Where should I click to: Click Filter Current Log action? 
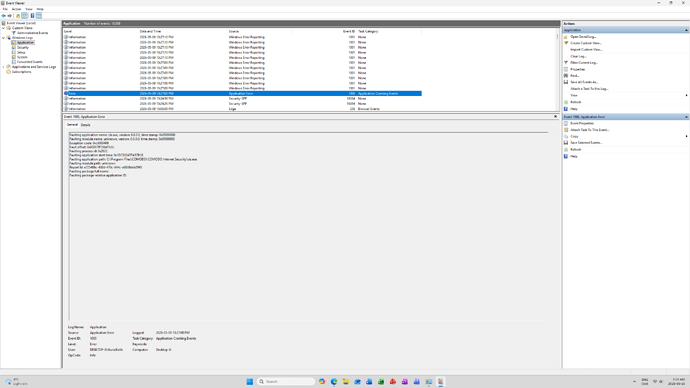pos(584,63)
